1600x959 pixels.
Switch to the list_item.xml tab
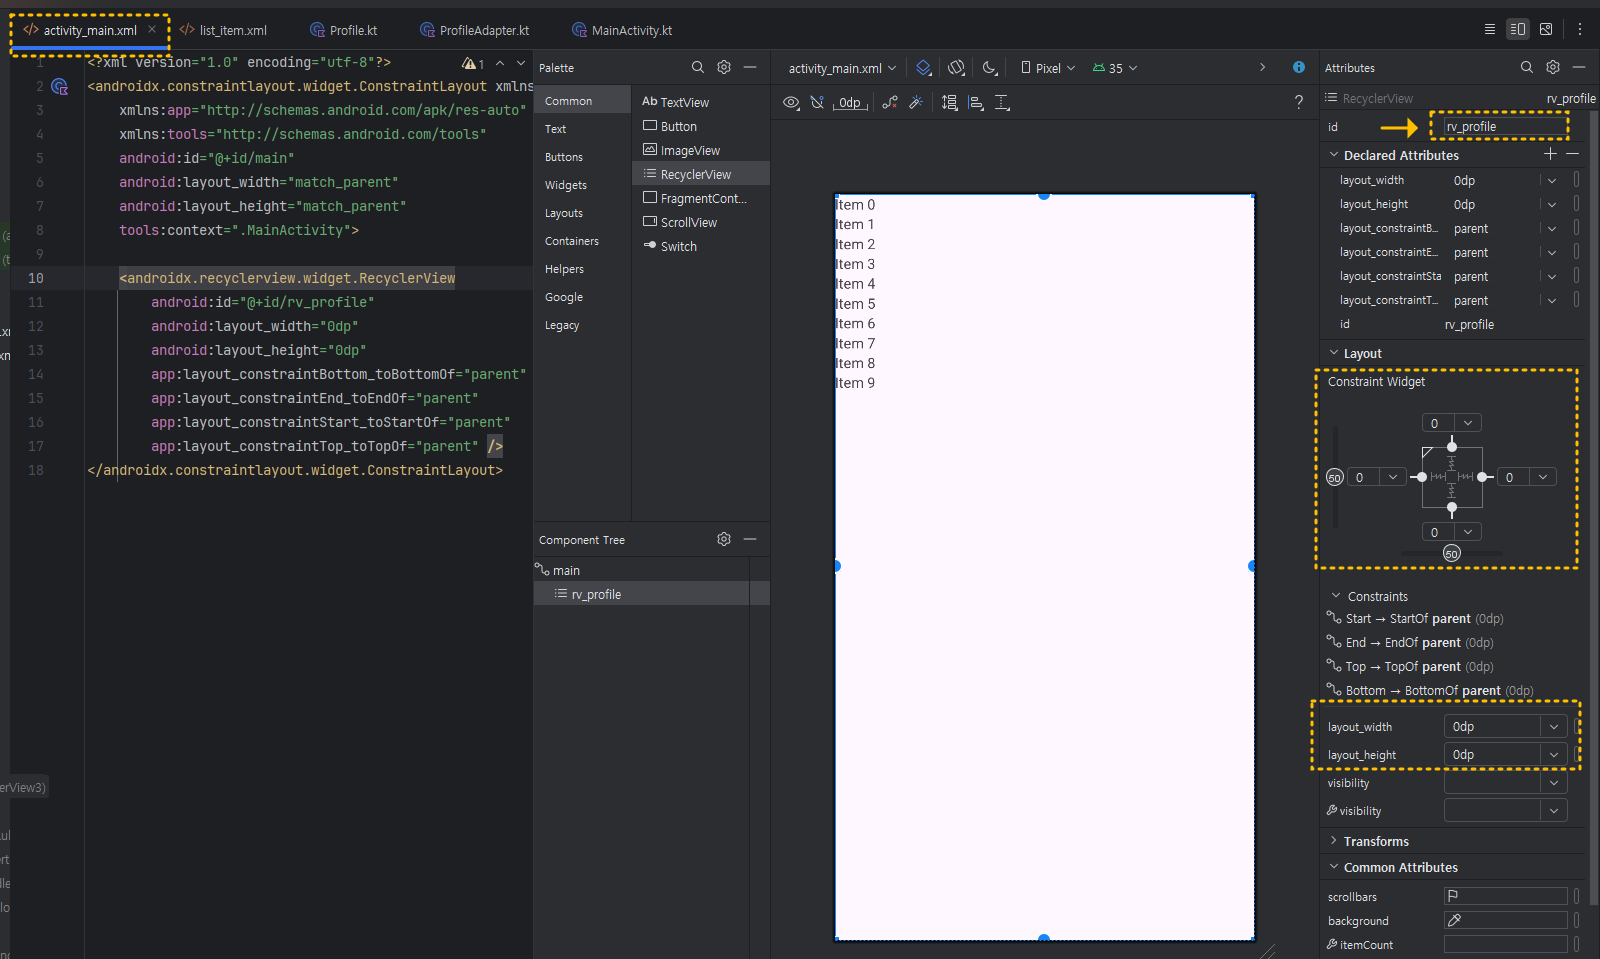223,30
